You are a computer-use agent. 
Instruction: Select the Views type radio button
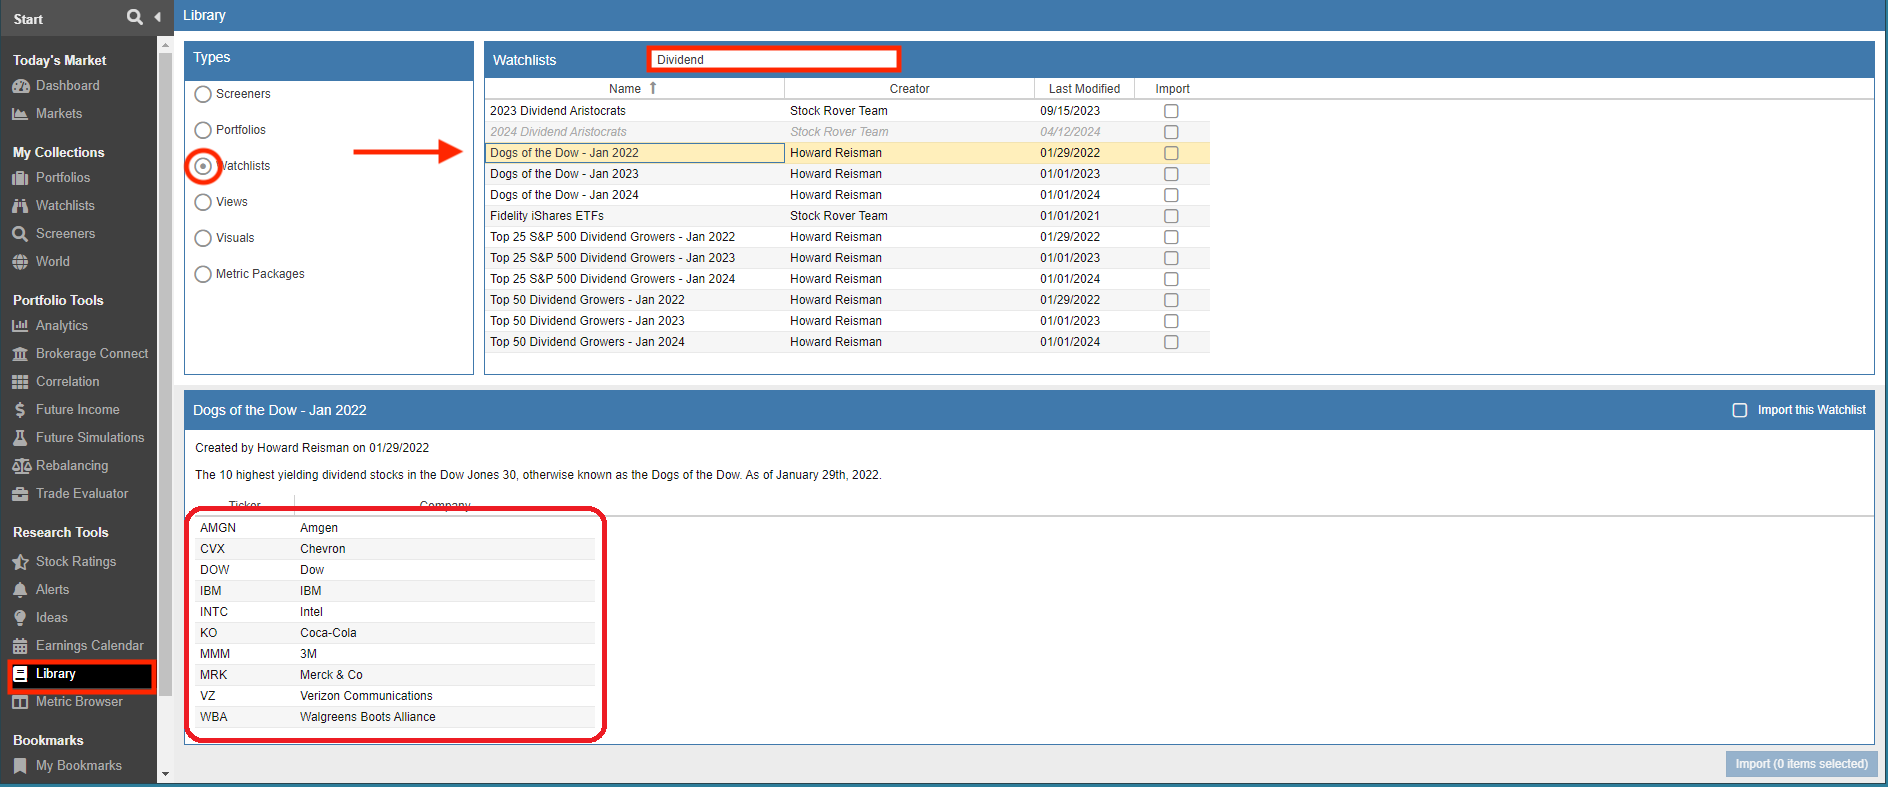(x=203, y=202)
